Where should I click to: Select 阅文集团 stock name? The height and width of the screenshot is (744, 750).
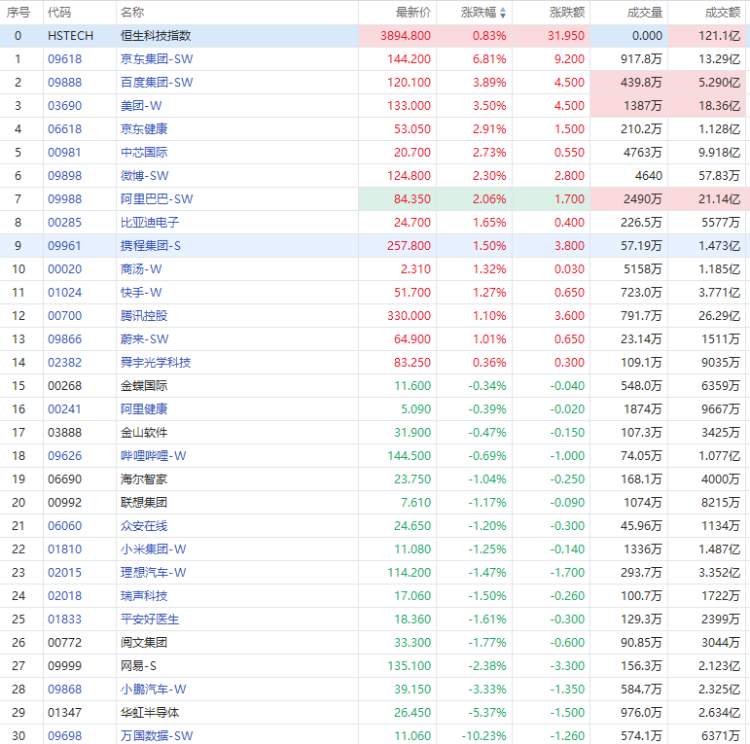point(144,643)
